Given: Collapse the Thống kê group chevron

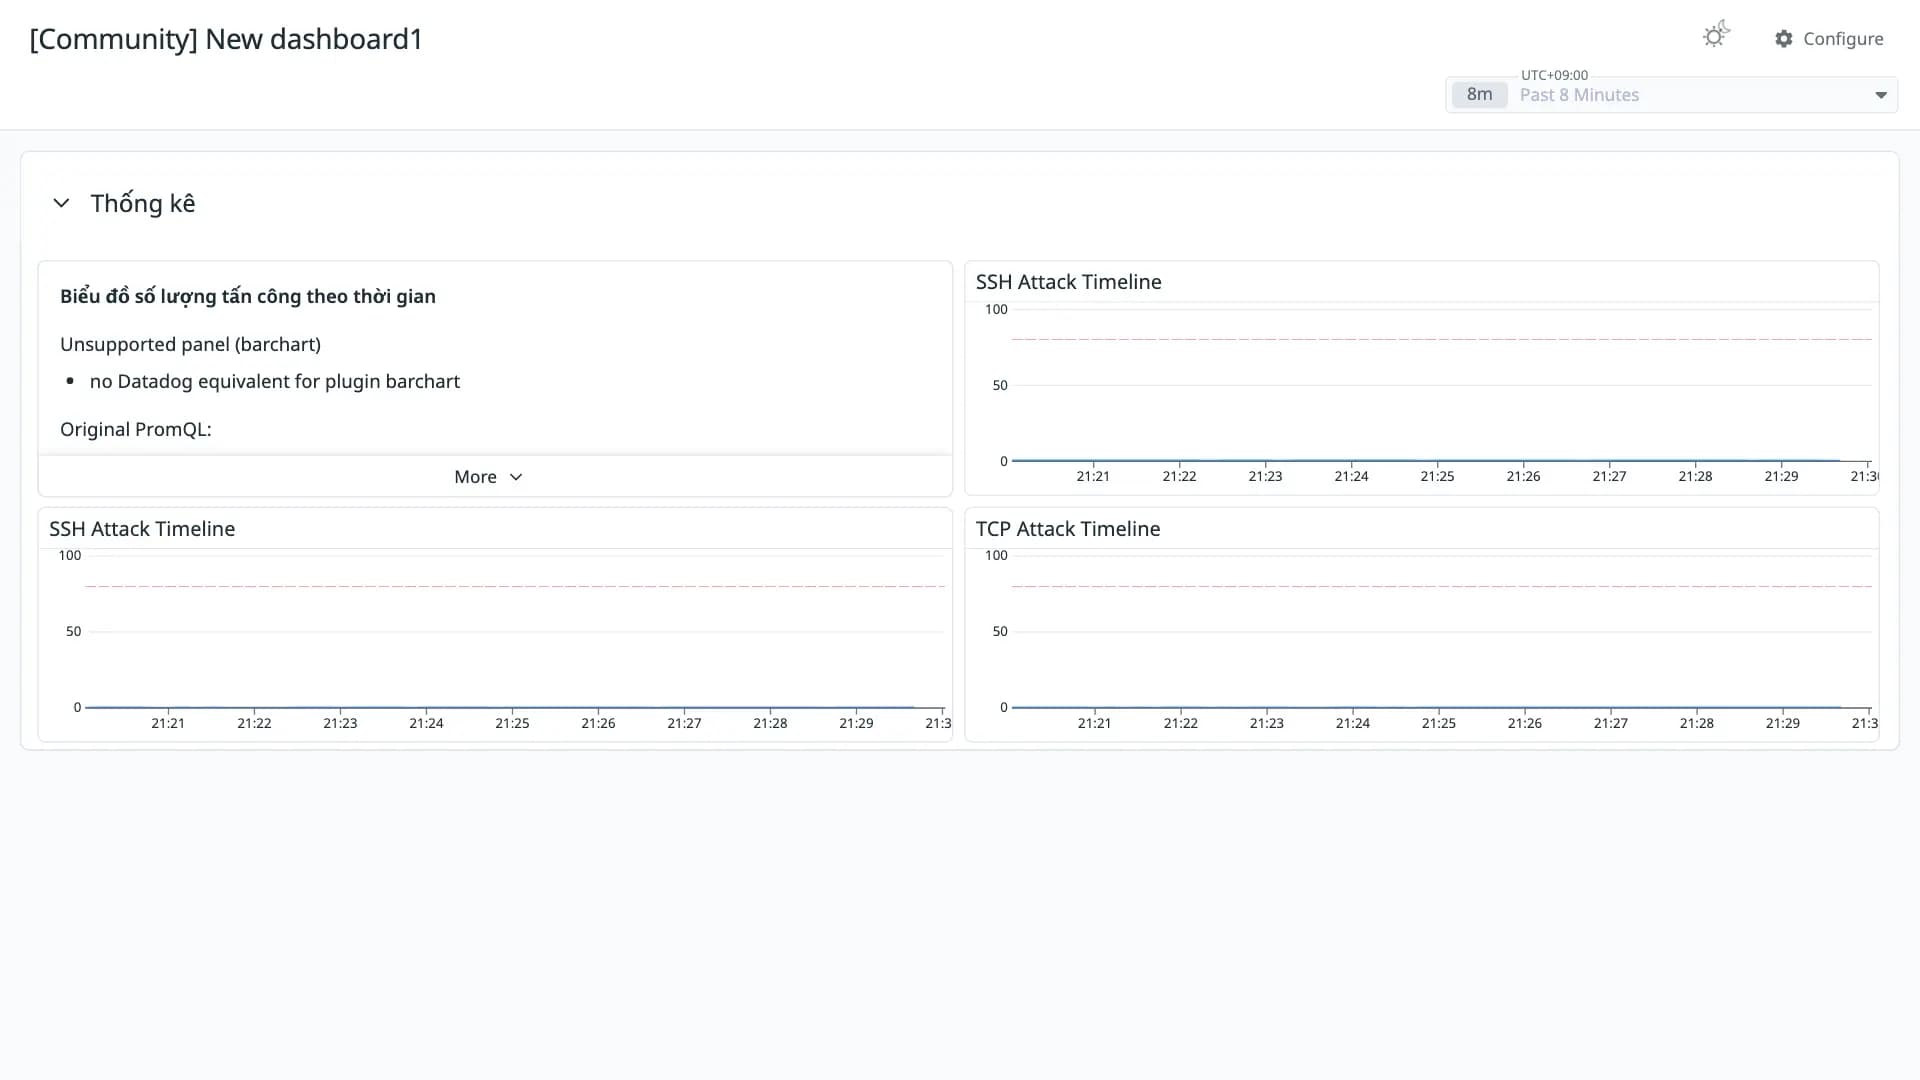Looking at the screenshot, I should click(x=61, y=203).
